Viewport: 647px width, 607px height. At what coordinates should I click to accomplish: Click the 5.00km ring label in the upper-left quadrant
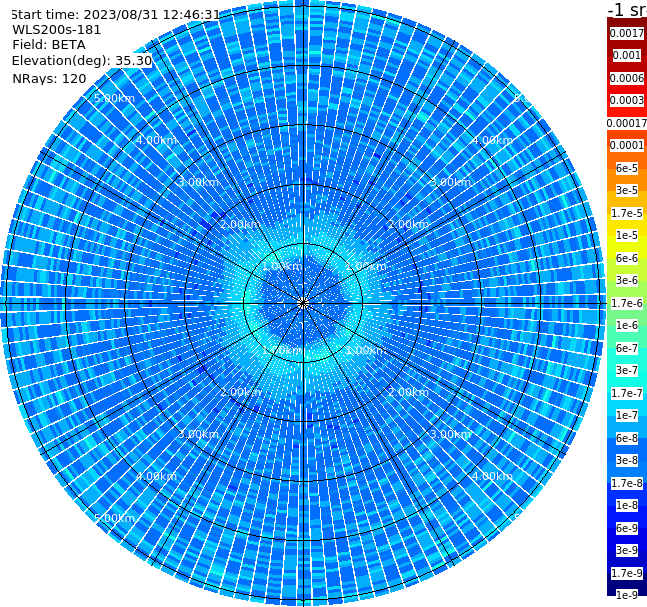114,98
